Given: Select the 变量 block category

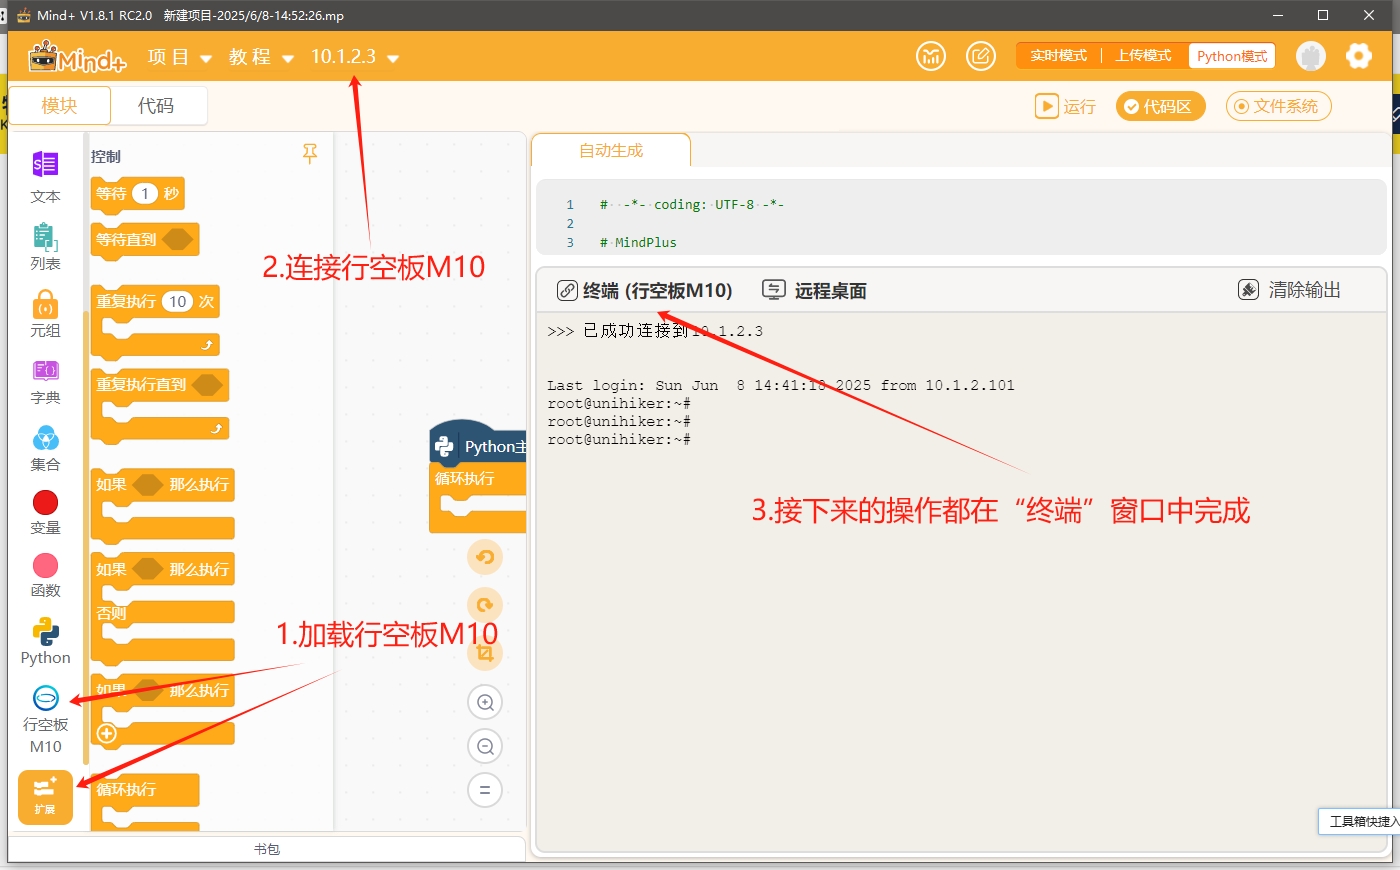Looking at the screenshot, I should click(45, 512).
